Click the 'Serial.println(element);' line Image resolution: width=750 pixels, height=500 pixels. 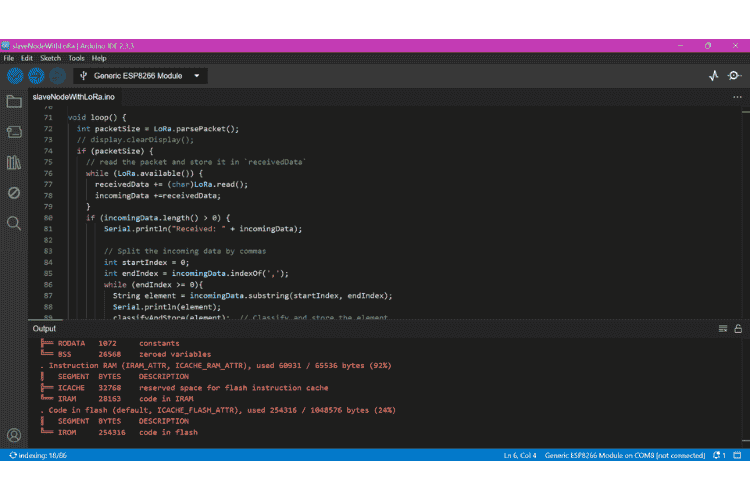[x=167, y=307]
